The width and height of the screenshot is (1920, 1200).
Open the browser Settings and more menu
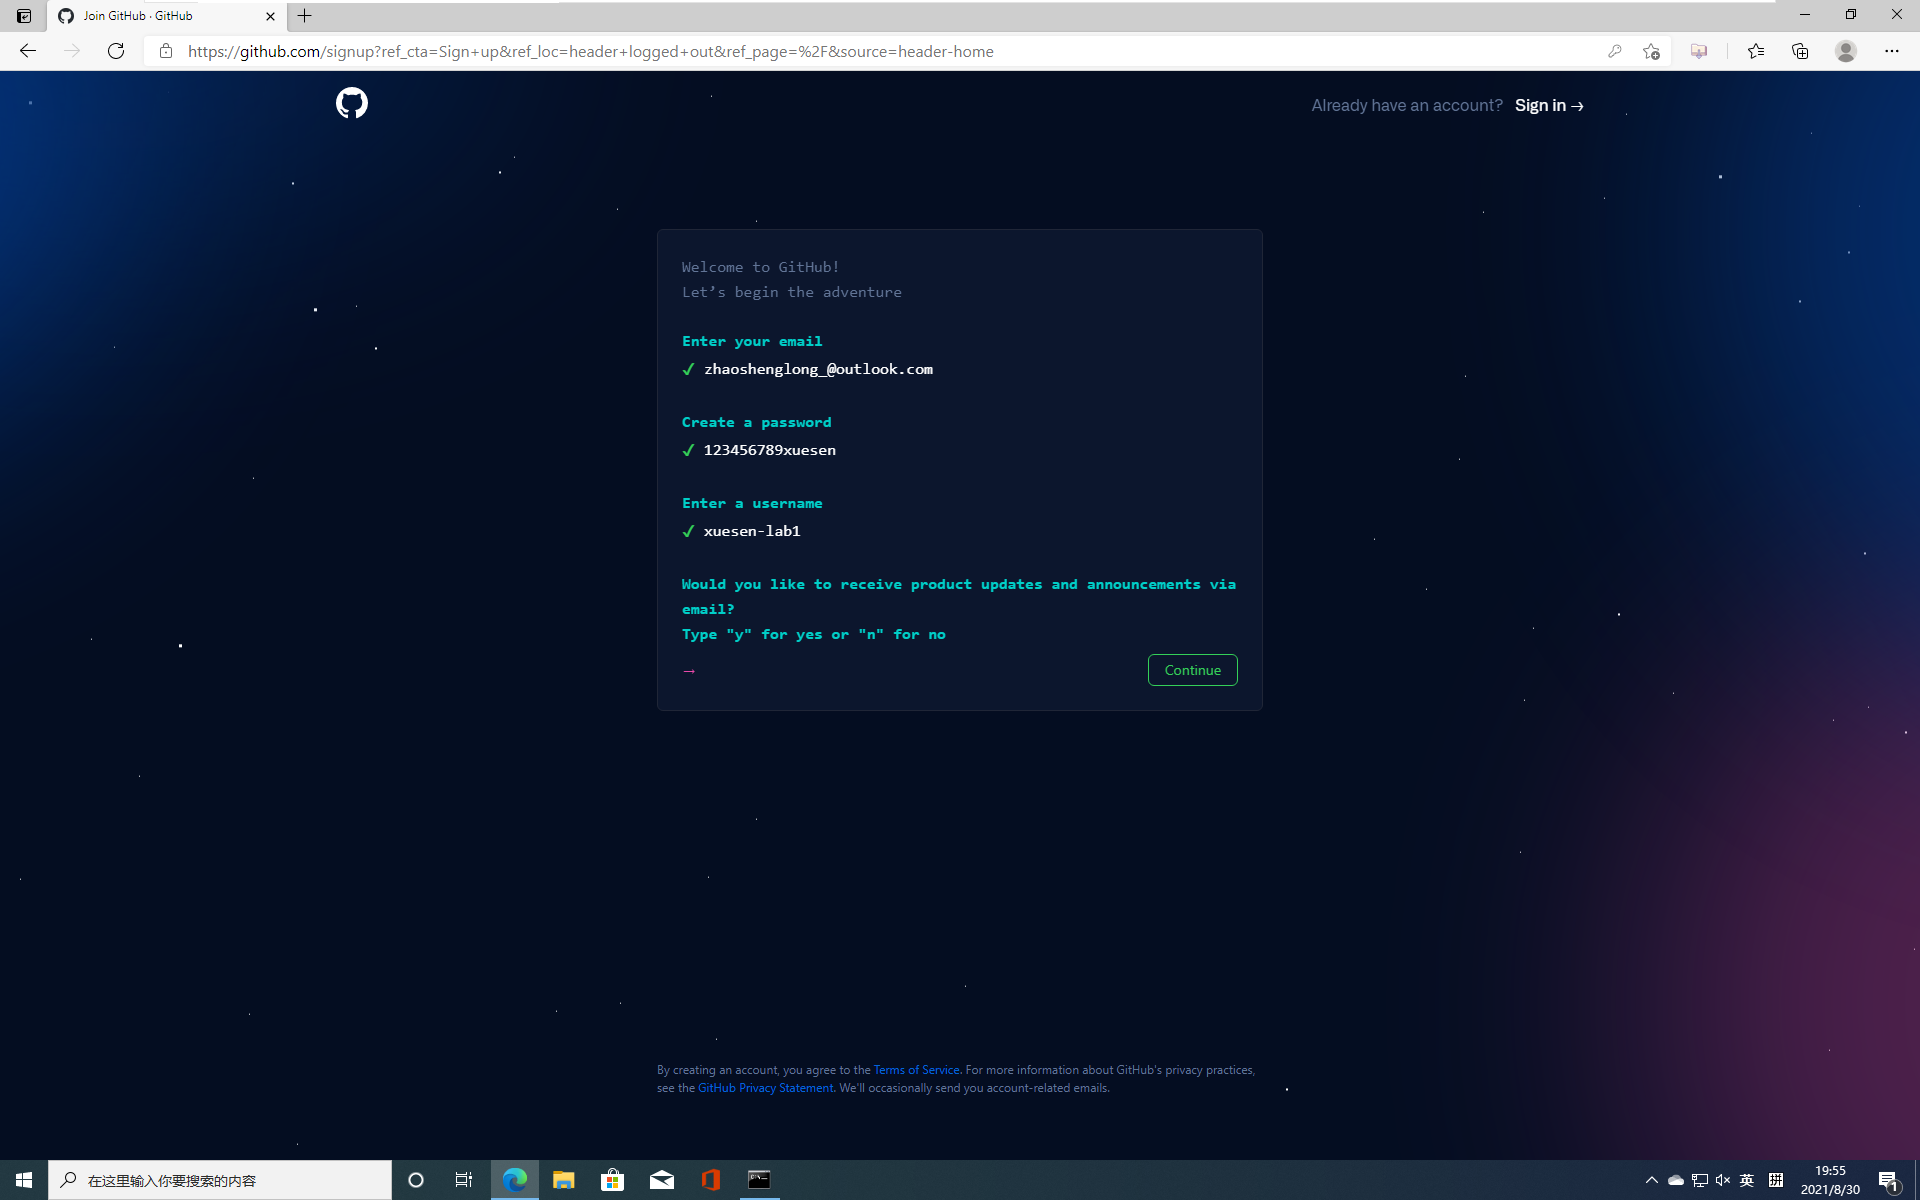[x=1891, y=51]
